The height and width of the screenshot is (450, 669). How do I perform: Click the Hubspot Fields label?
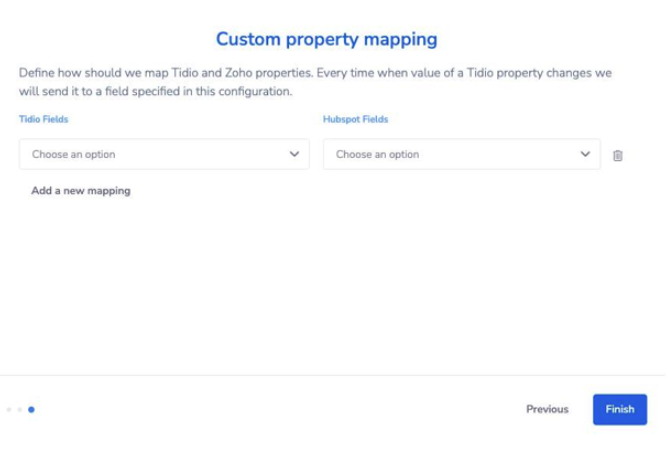355,119
